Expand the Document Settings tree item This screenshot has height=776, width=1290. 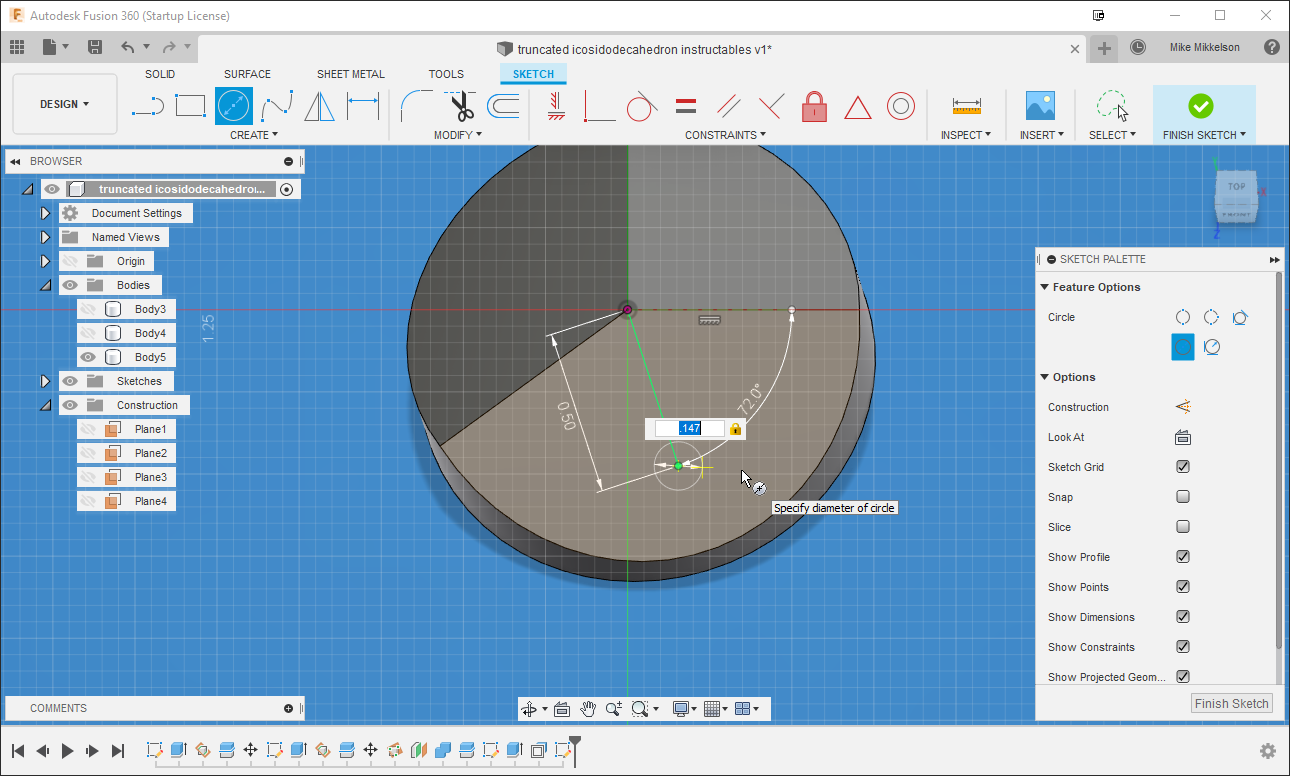(45, 213)
